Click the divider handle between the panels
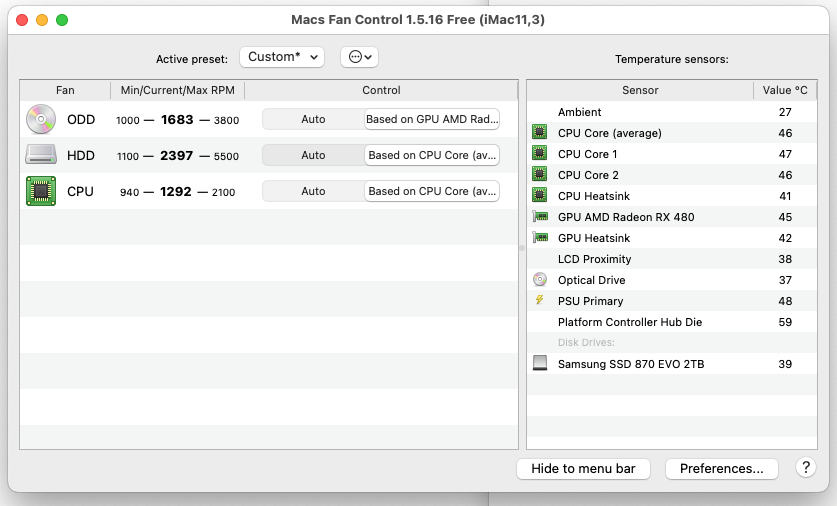Screen dimensions: 837x506 pyautogui.click(x=522, y=247)
